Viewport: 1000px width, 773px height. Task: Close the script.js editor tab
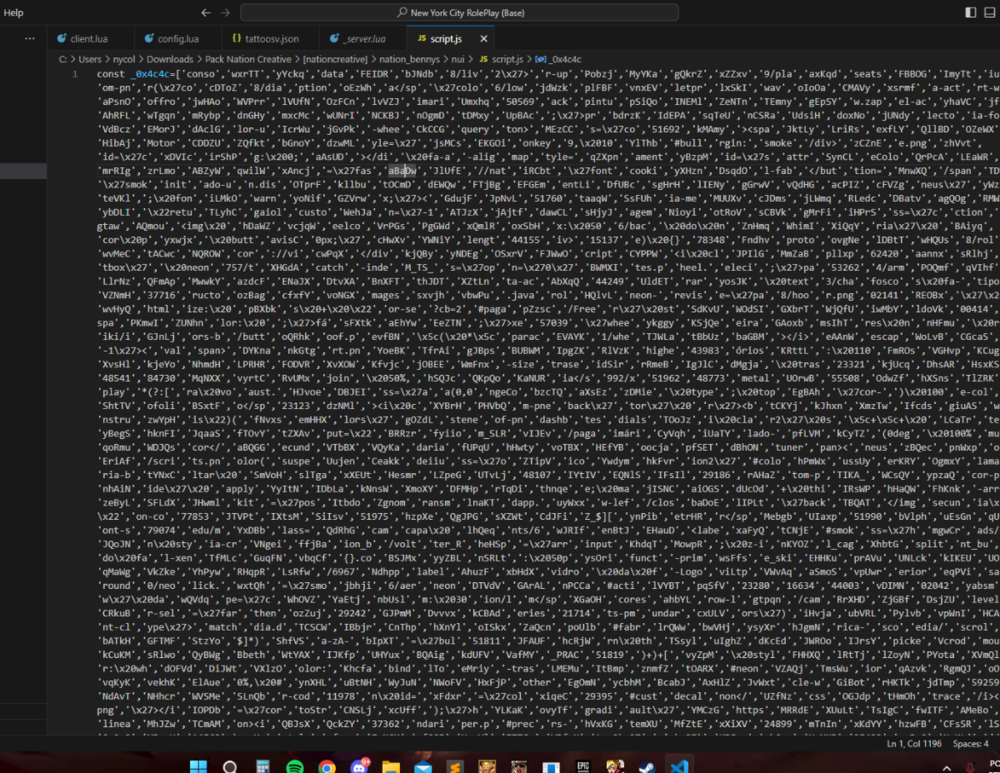484,39
